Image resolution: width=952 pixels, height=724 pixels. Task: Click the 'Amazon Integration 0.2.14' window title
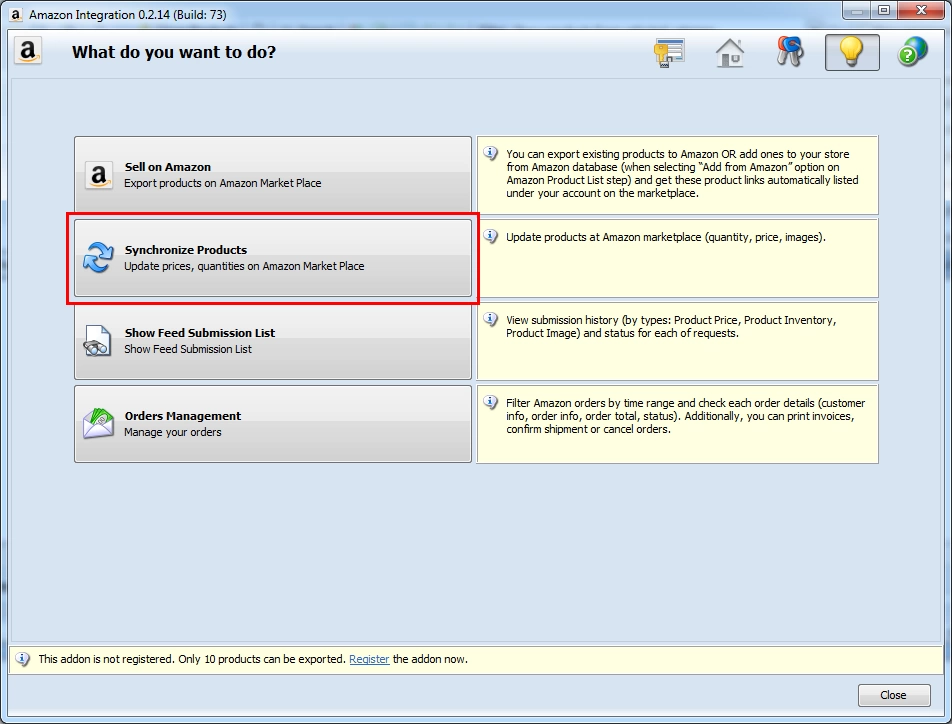click(128, 15)
